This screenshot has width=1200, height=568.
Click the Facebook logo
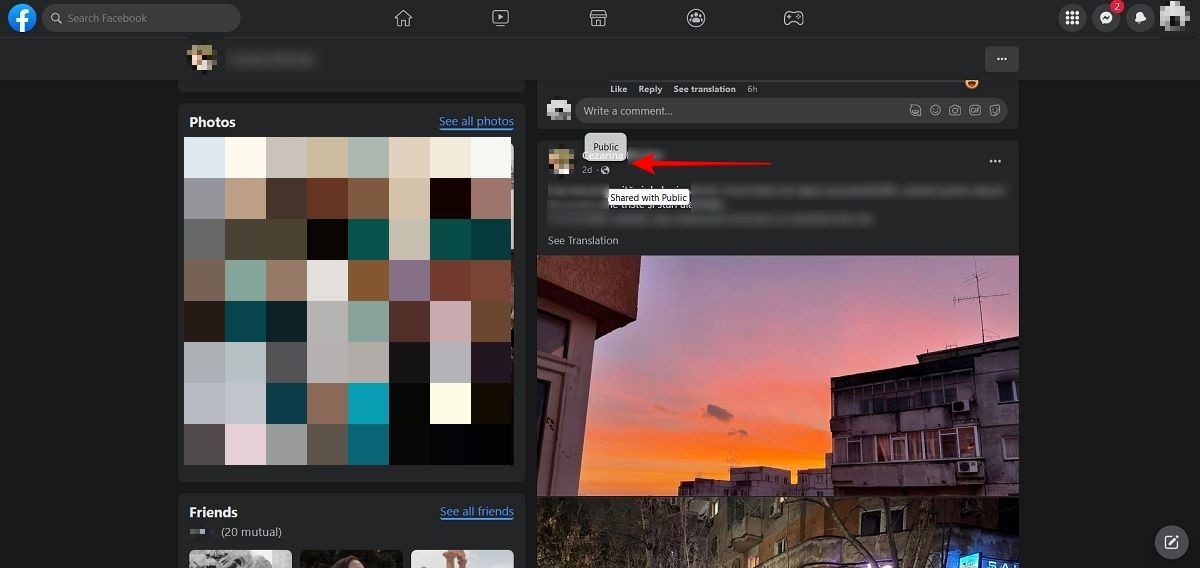pyautogui.click(x=22, y=18)
